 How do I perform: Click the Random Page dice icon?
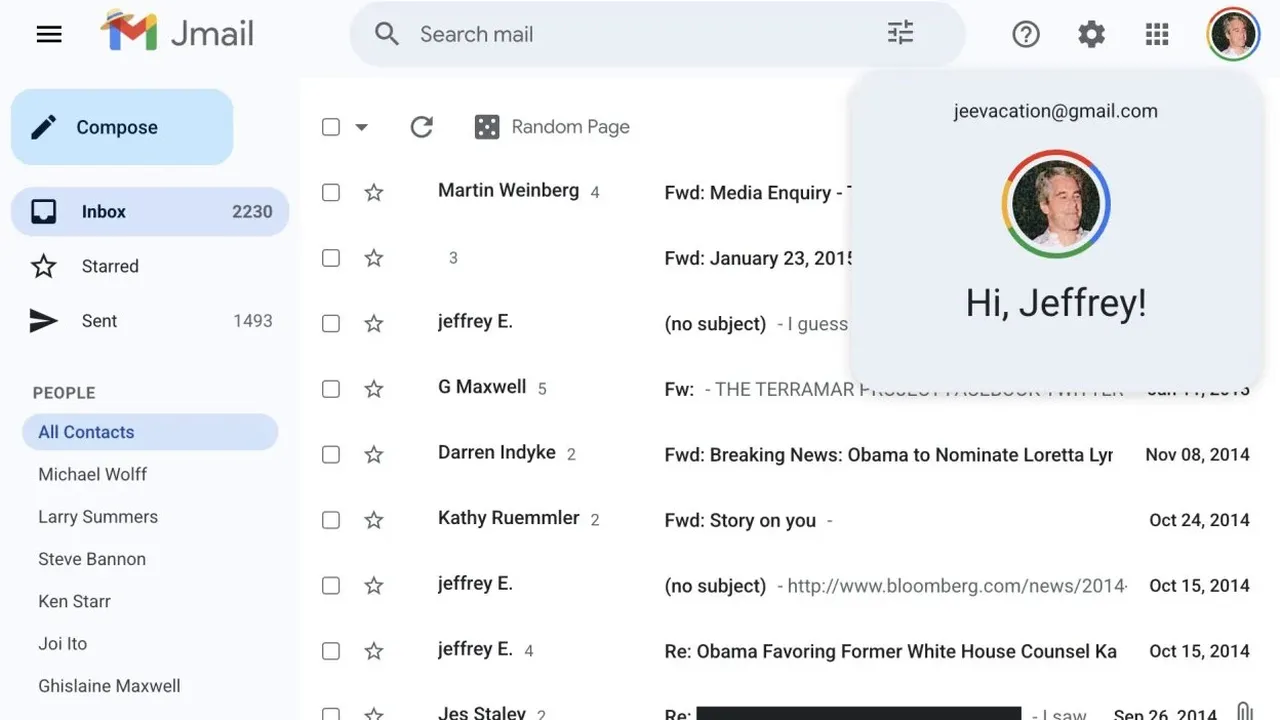486,127
